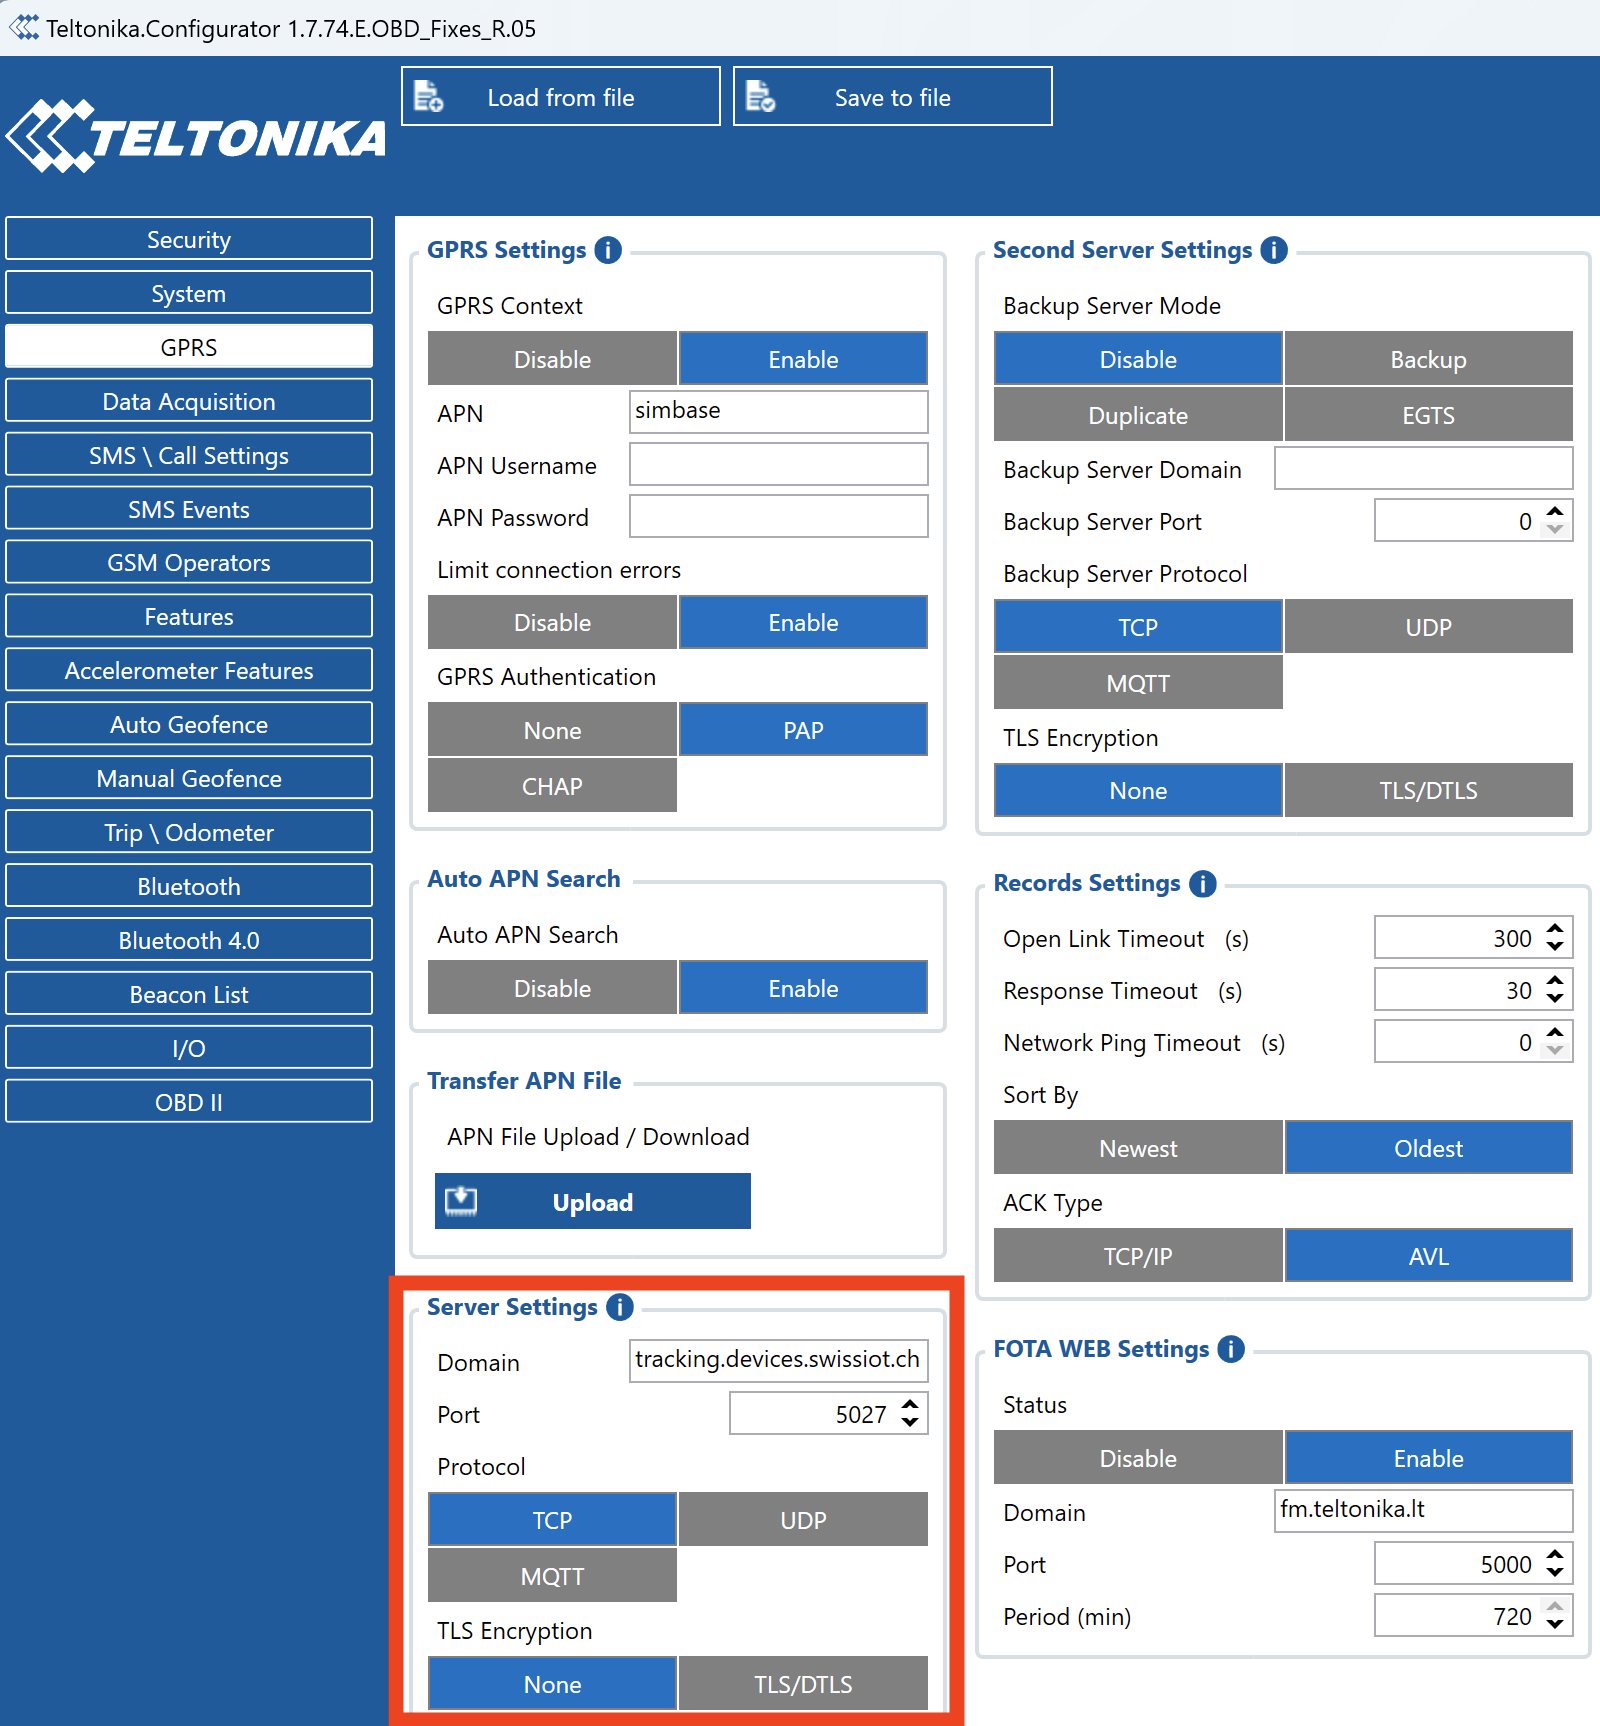Click the GPRS Settings info icon
1600x1726 pixels.
(x=607, y=250)
